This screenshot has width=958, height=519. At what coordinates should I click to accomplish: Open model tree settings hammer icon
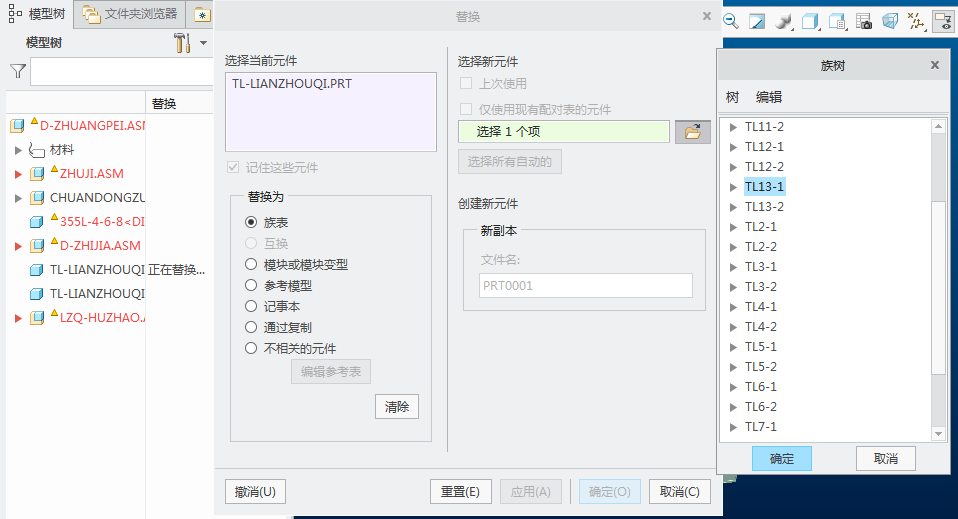pos(182,43)
